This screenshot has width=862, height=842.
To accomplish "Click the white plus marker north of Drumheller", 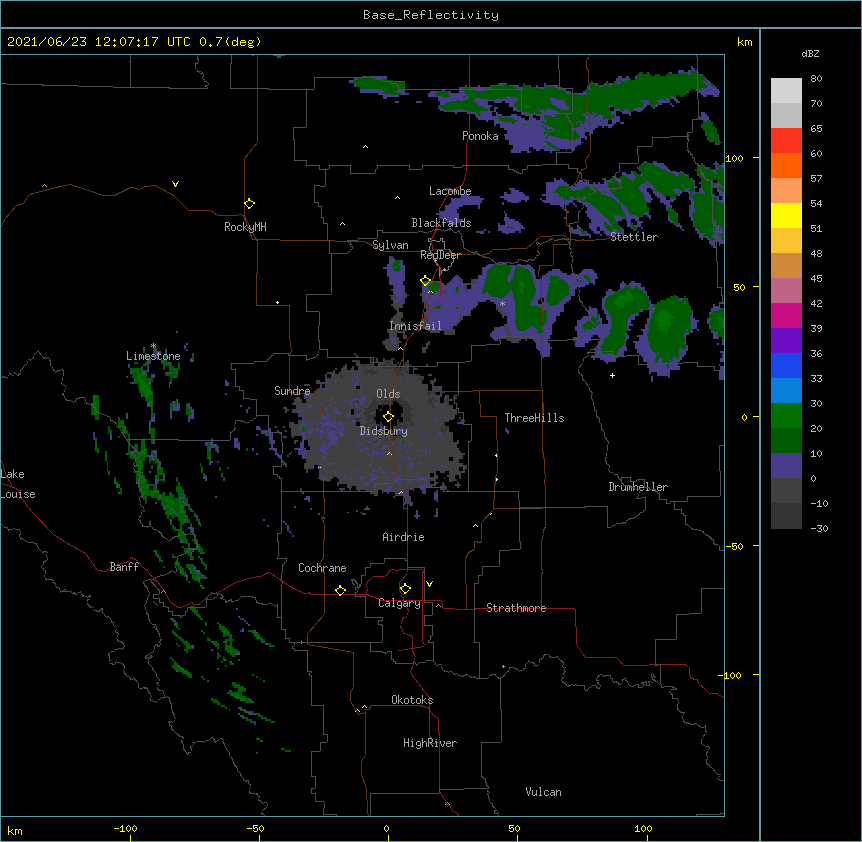I will [612, 375].
